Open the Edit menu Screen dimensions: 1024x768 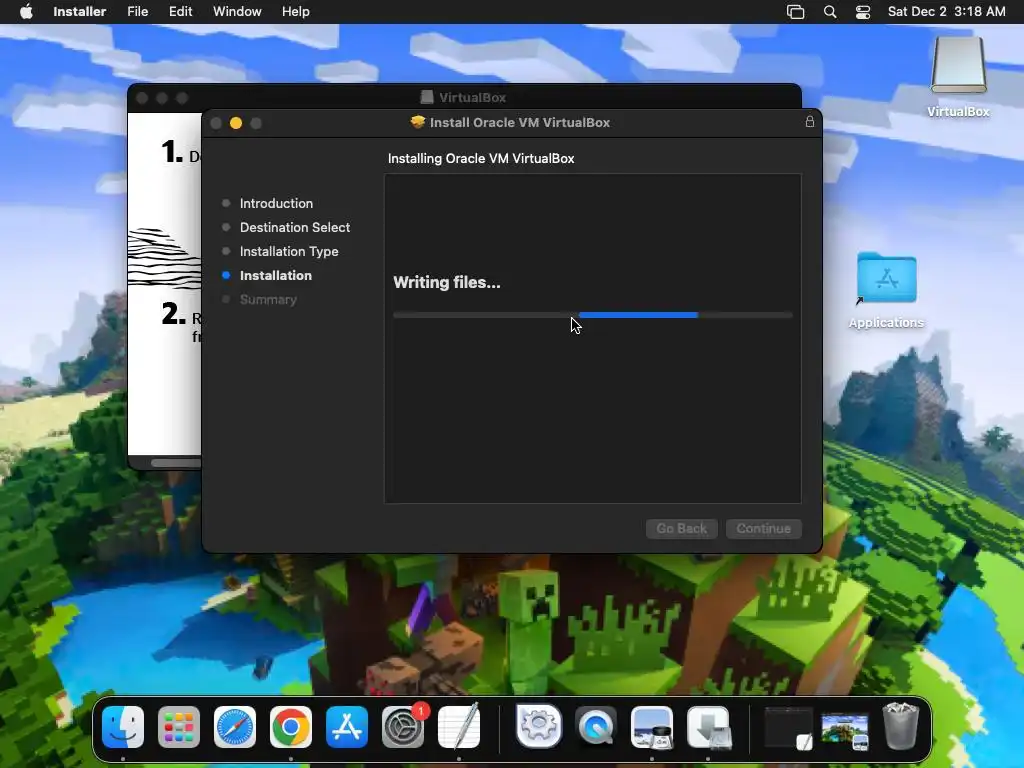(180, 11)
